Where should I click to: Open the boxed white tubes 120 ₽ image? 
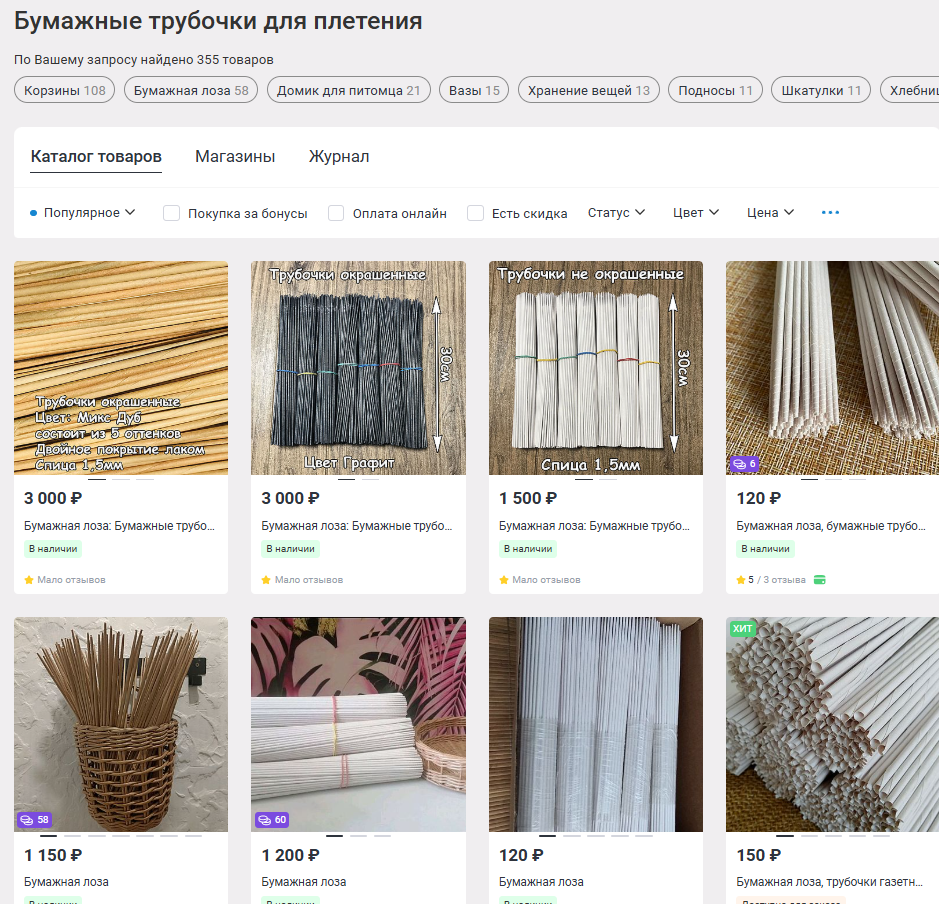point(596,724)
